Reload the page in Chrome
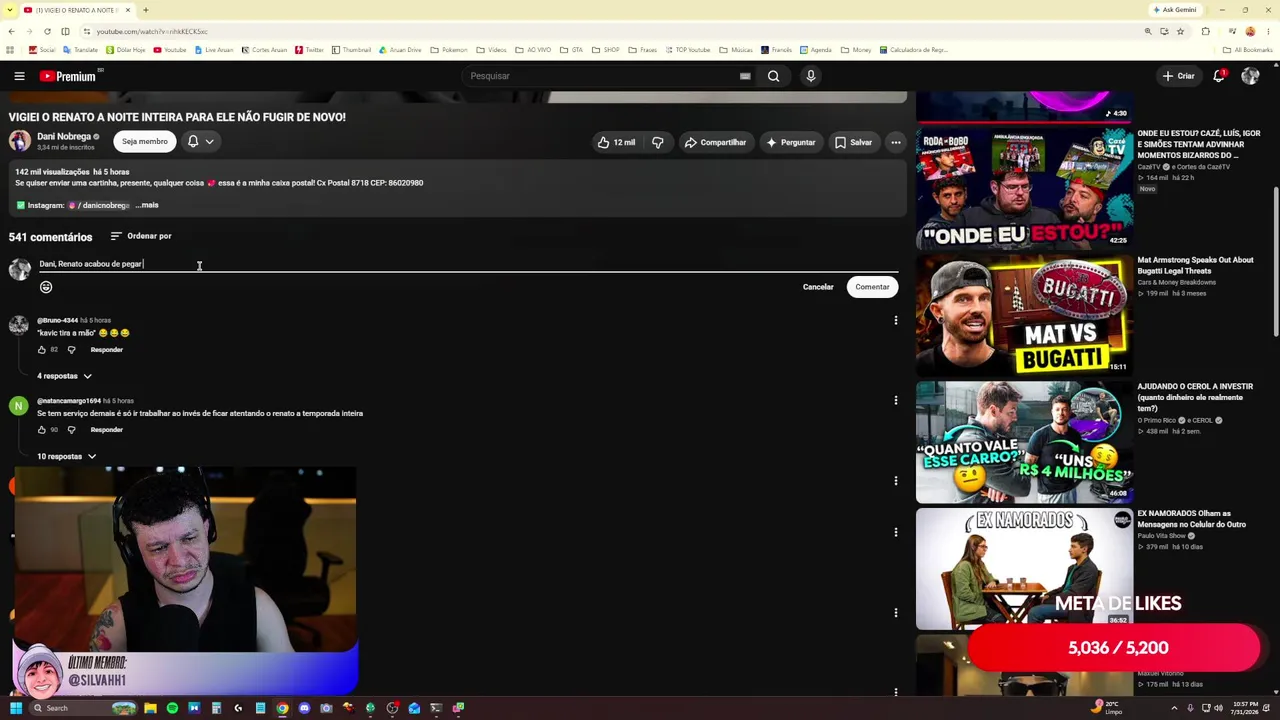 tap(47, 31)
